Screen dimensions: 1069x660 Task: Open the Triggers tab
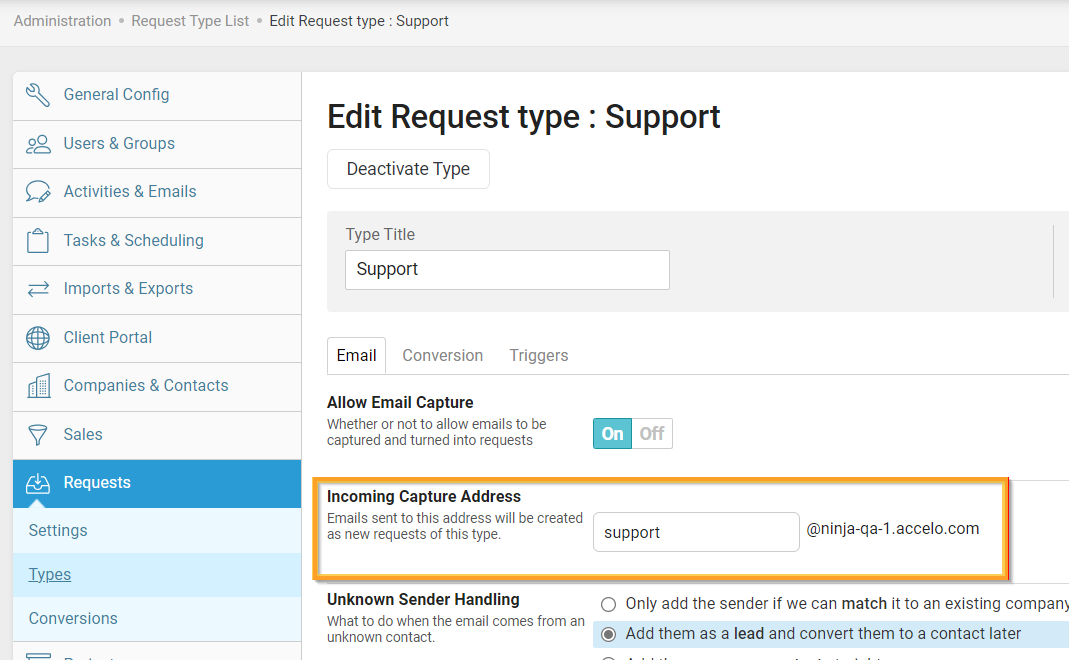tap(538, 356)
